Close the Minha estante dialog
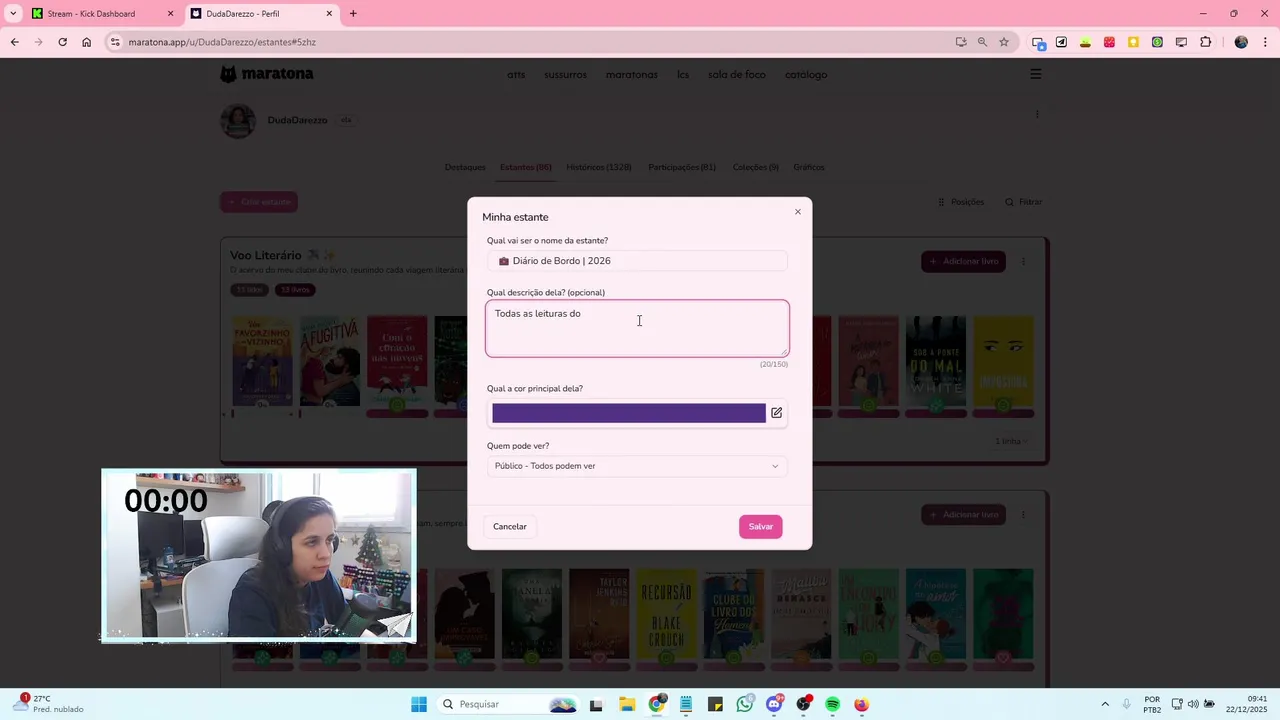 pos(798,212)
